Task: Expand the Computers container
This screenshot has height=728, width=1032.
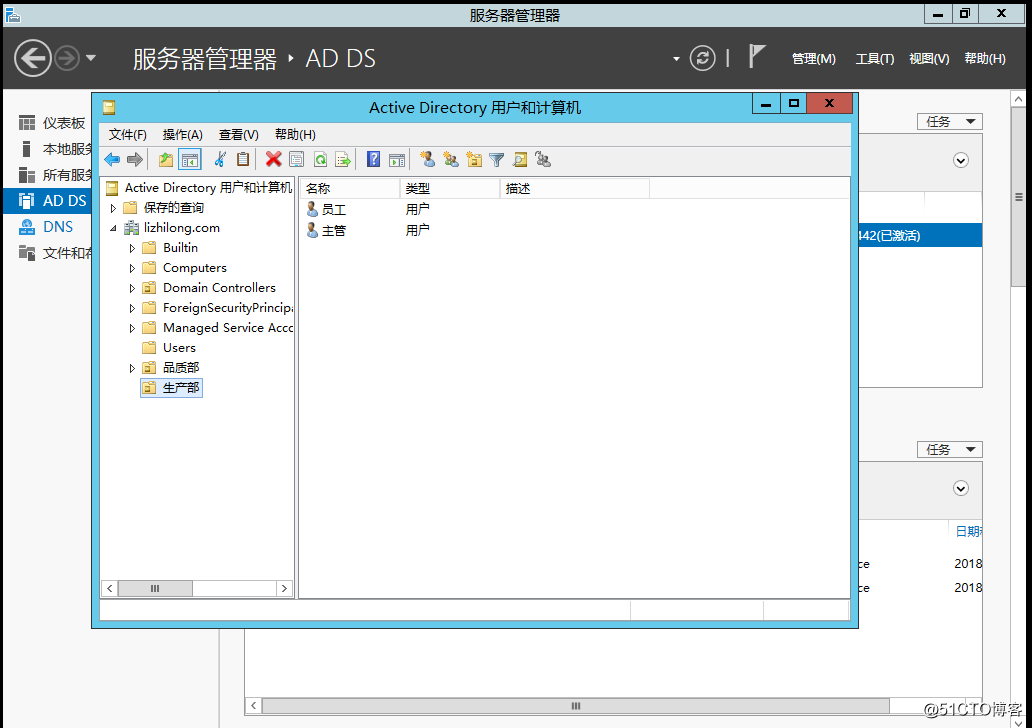Action: click(132, 268)
